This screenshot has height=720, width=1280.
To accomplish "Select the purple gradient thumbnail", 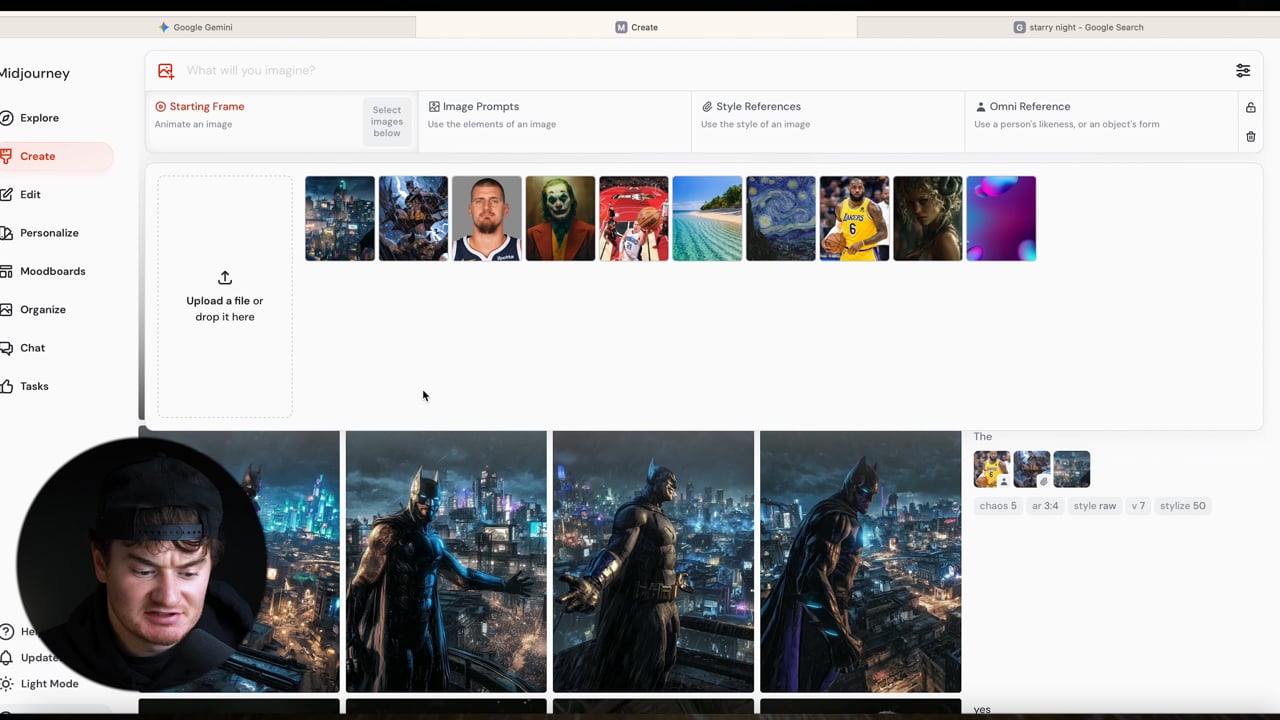I will point(1001,218).
